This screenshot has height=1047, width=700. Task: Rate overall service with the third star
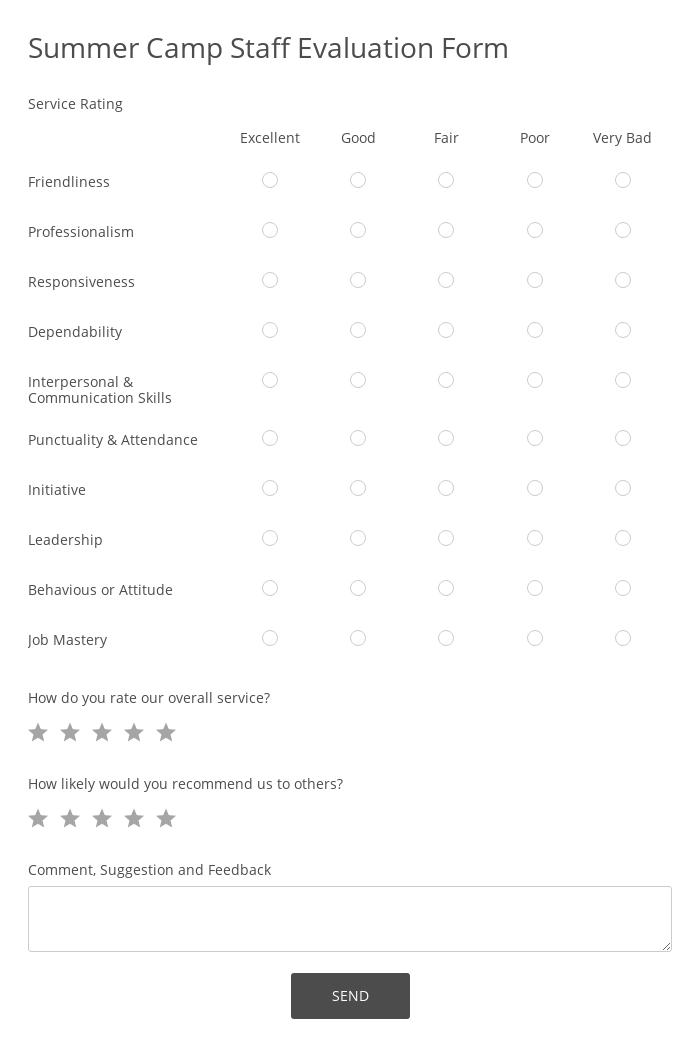[102, 733]
